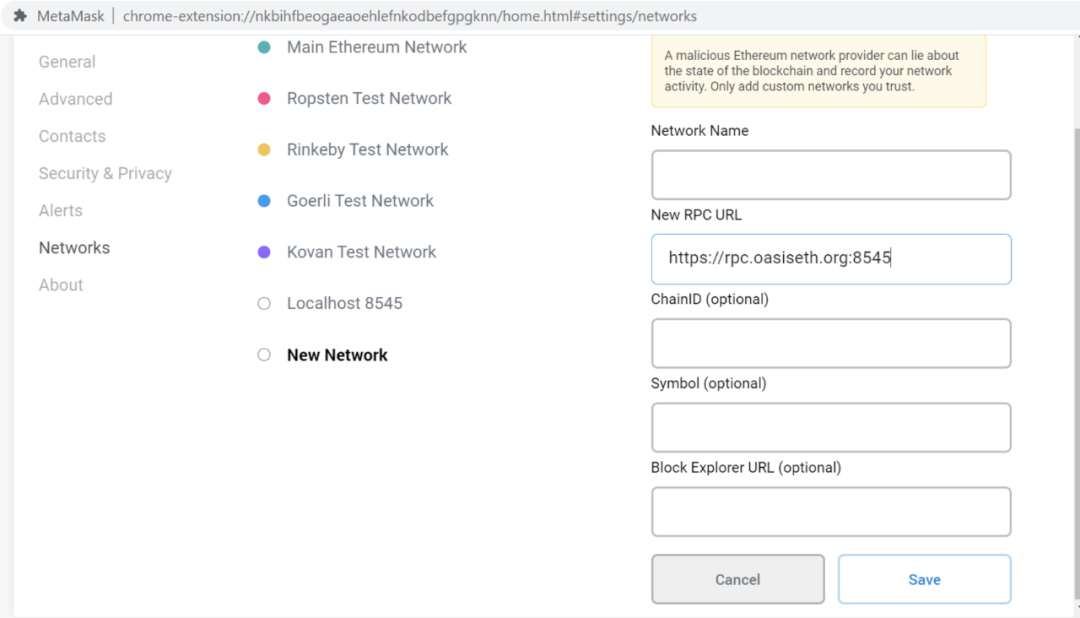
Task: Focus the Block Explorer URL field
Action: coord(831,512)
